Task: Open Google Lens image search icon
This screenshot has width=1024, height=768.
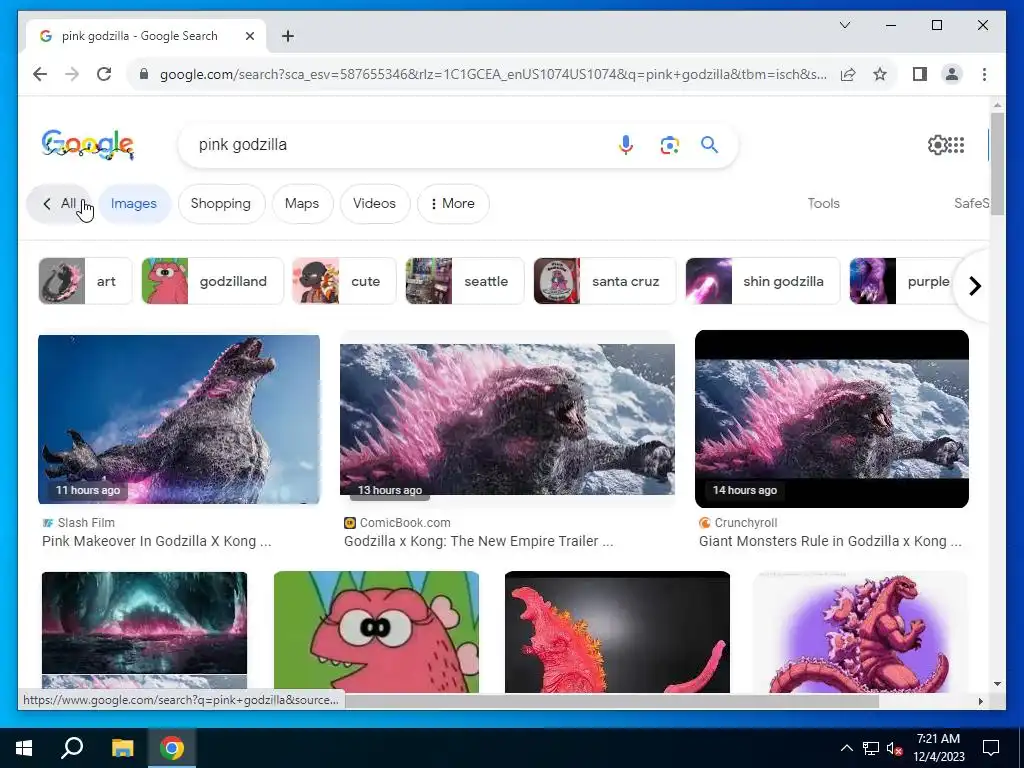Action: (669, 144)
